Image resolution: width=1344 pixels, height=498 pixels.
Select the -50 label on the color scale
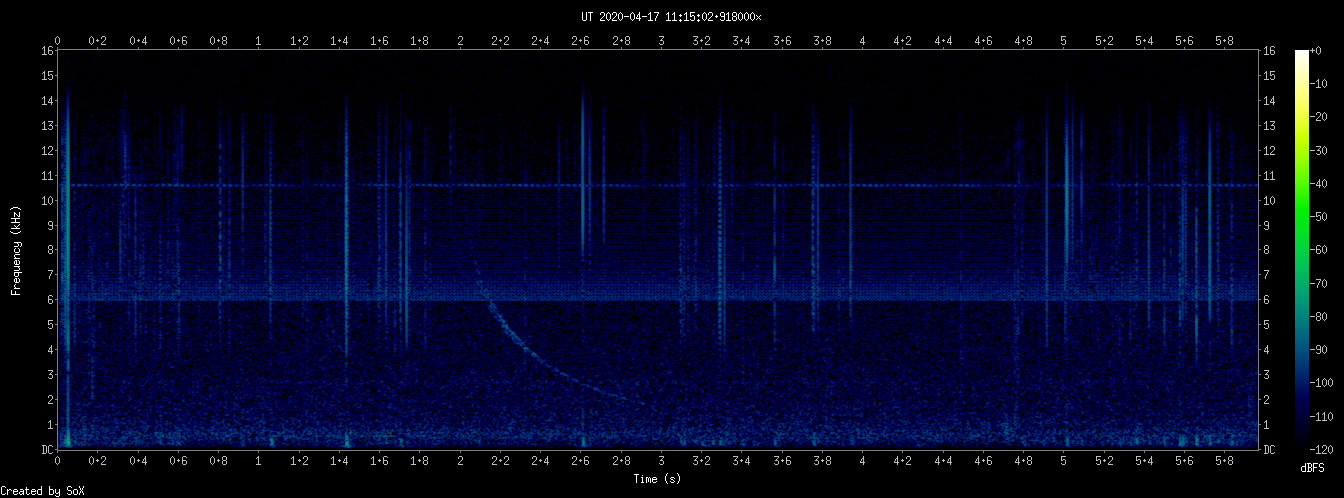1318,217
